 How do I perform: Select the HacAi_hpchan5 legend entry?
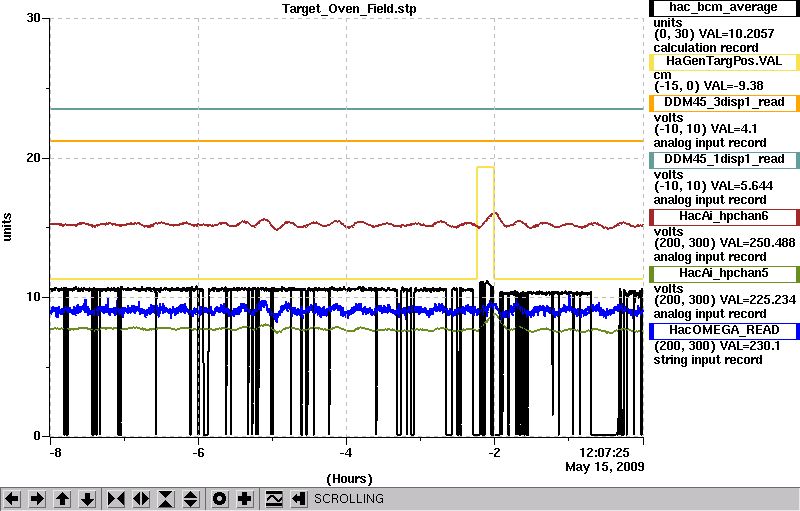coord(724,274)
